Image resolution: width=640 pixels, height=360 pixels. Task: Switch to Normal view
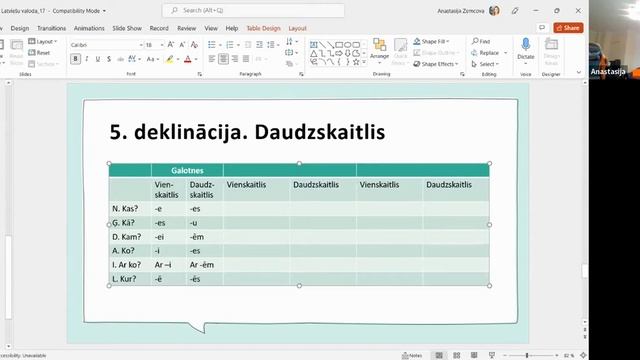point(439,356)
